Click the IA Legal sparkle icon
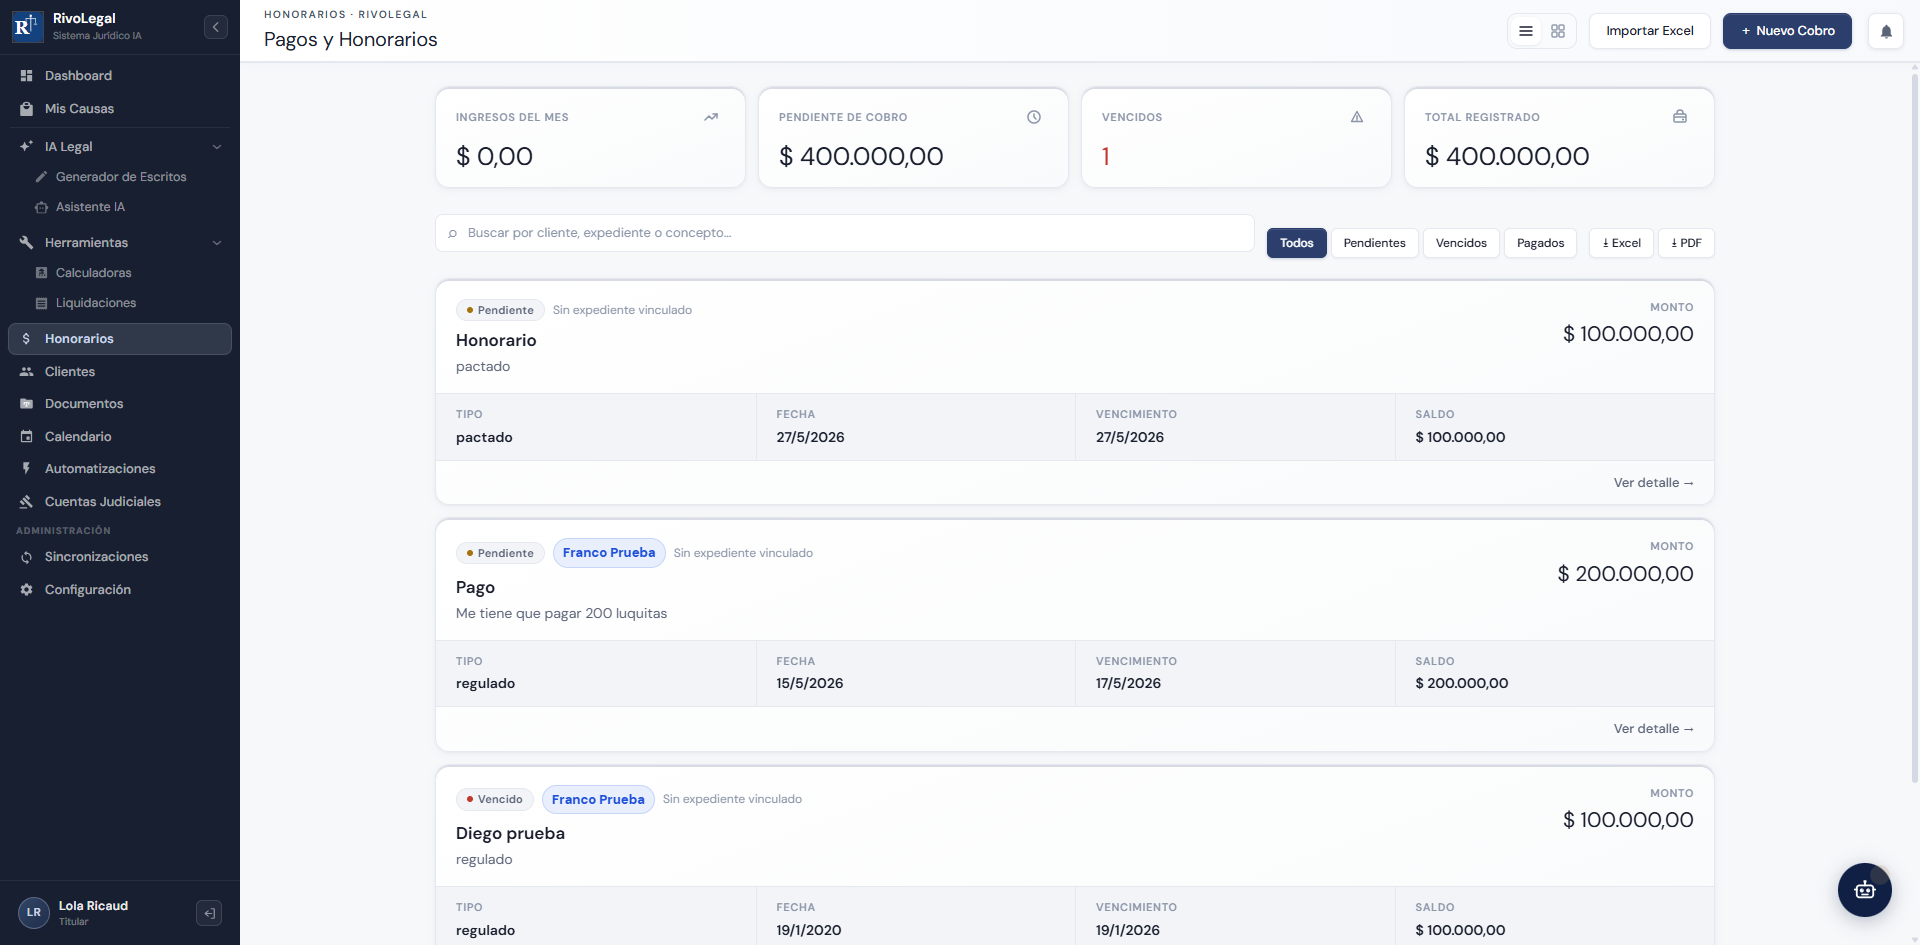 (x=27, y=147)
